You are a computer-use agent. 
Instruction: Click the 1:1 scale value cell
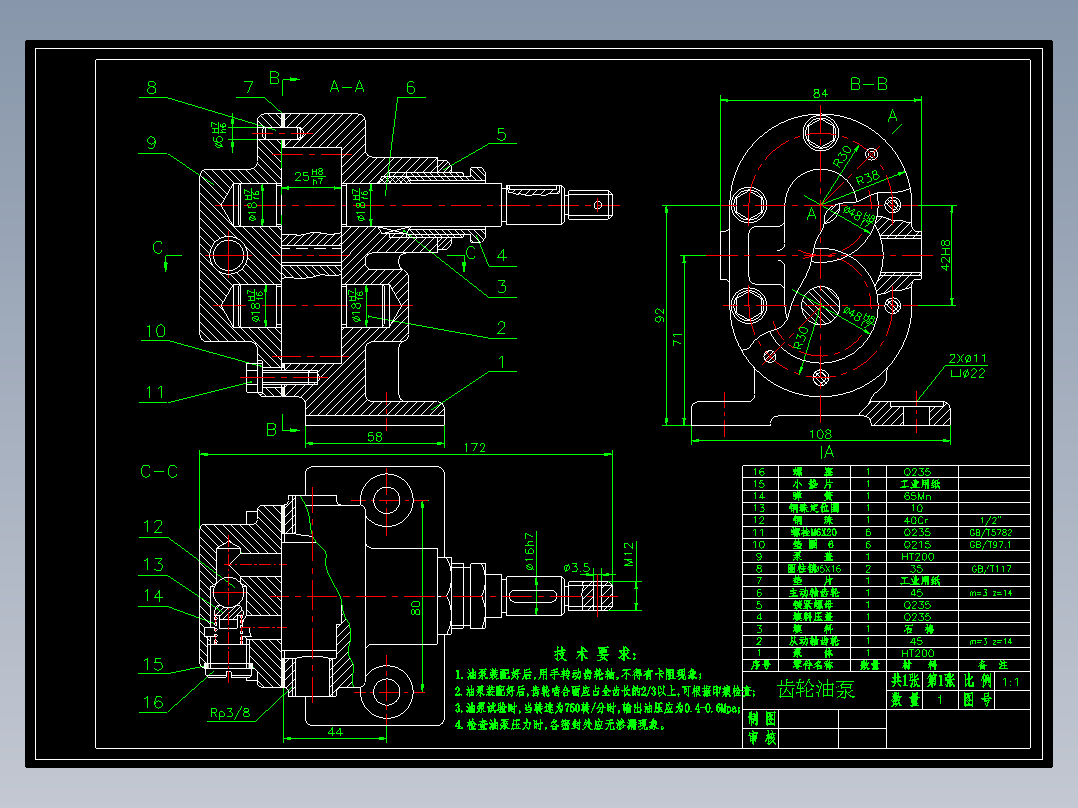1011,682
